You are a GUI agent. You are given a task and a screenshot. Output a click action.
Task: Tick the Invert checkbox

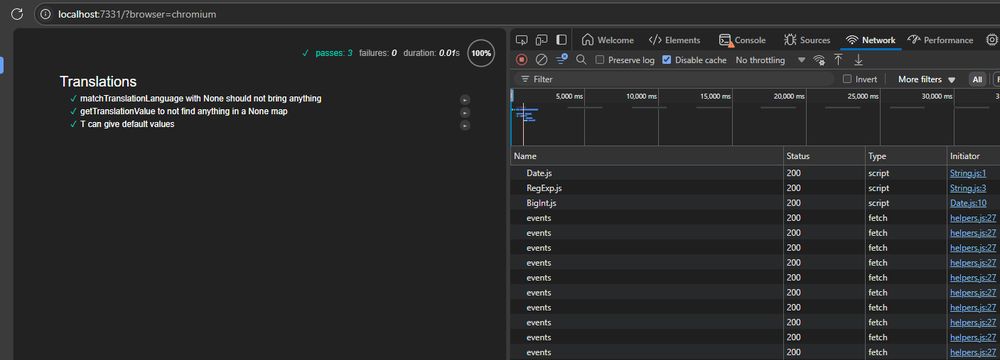[847, 79]
